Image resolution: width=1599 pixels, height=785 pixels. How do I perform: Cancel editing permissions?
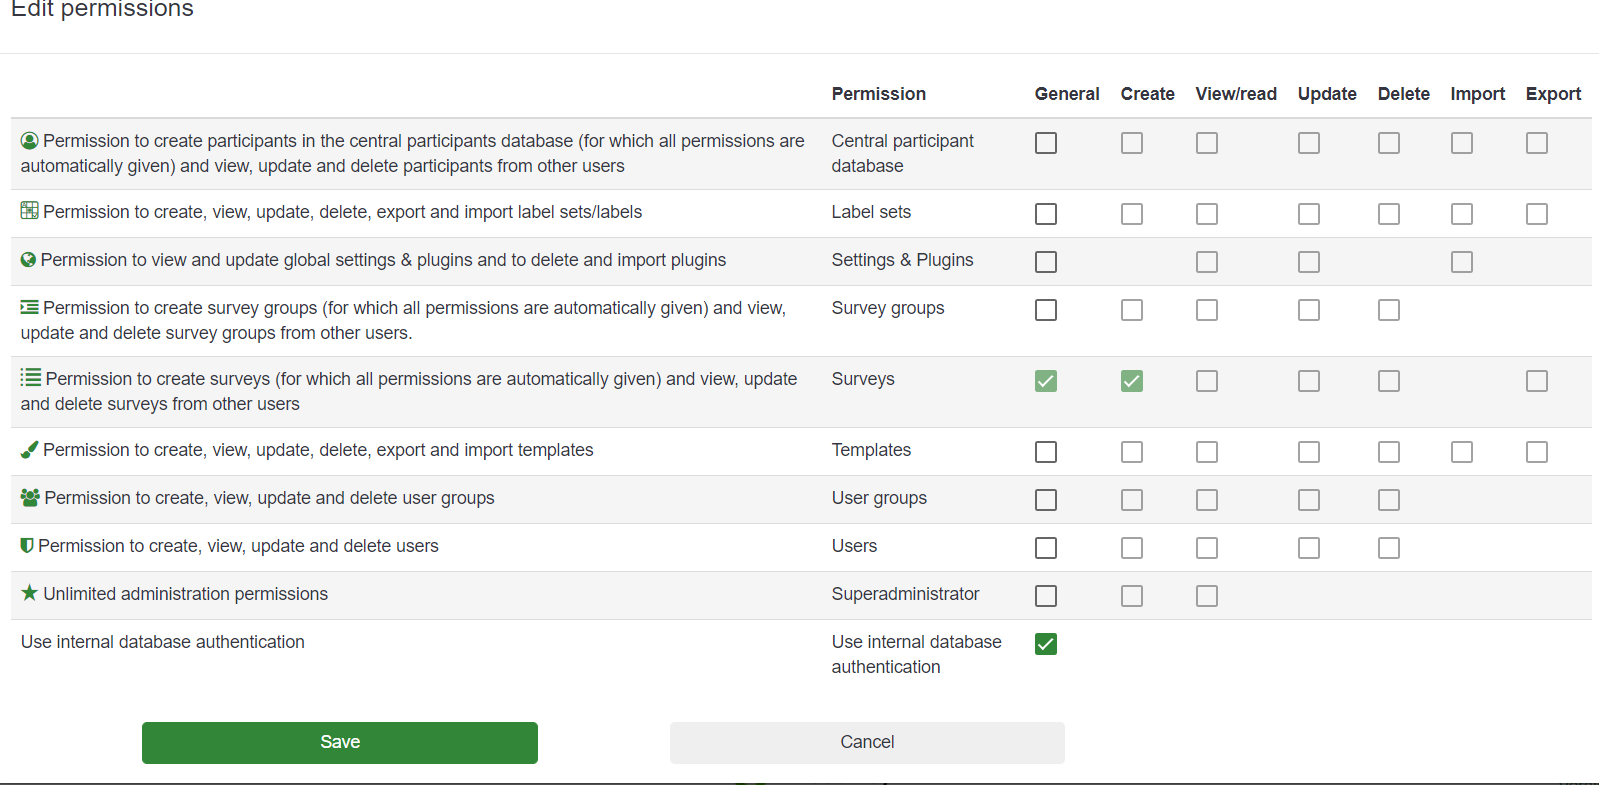point(867,743)
